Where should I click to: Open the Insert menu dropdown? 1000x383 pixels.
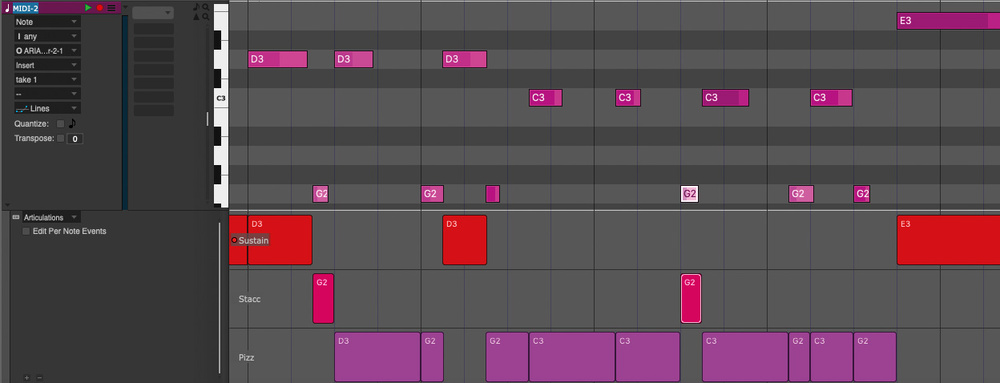(x=47, y=65)
